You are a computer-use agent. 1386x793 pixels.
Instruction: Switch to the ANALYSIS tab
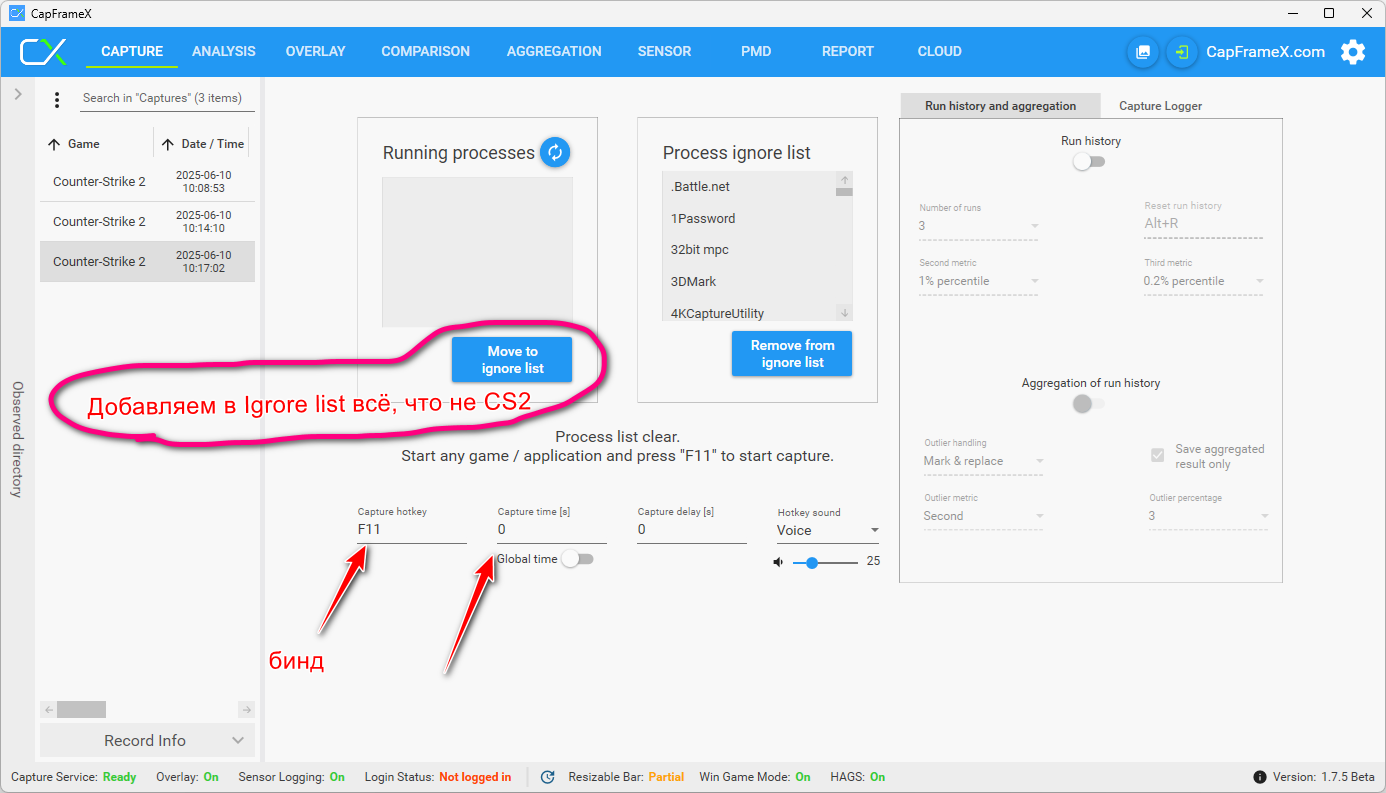click(224, 51)
